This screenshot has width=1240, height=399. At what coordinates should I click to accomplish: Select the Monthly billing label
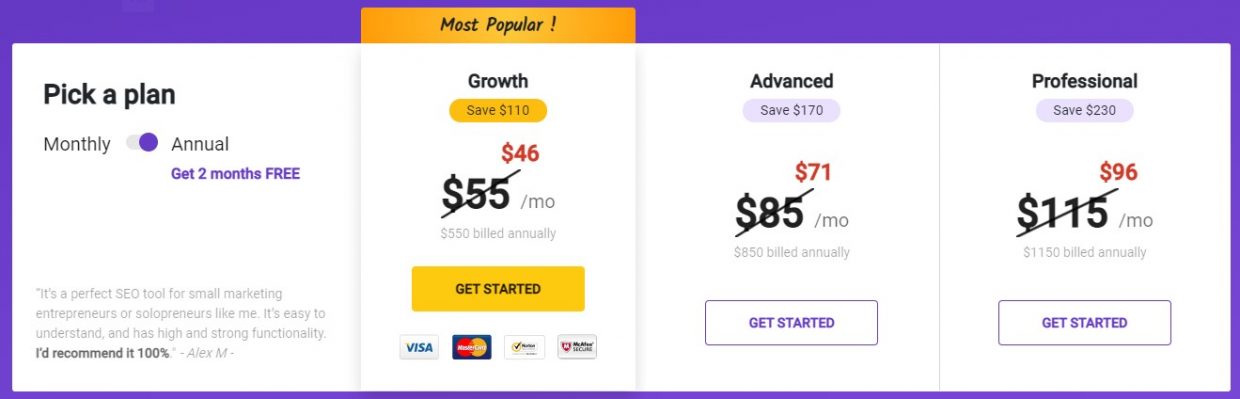click(x=77, y=144)
